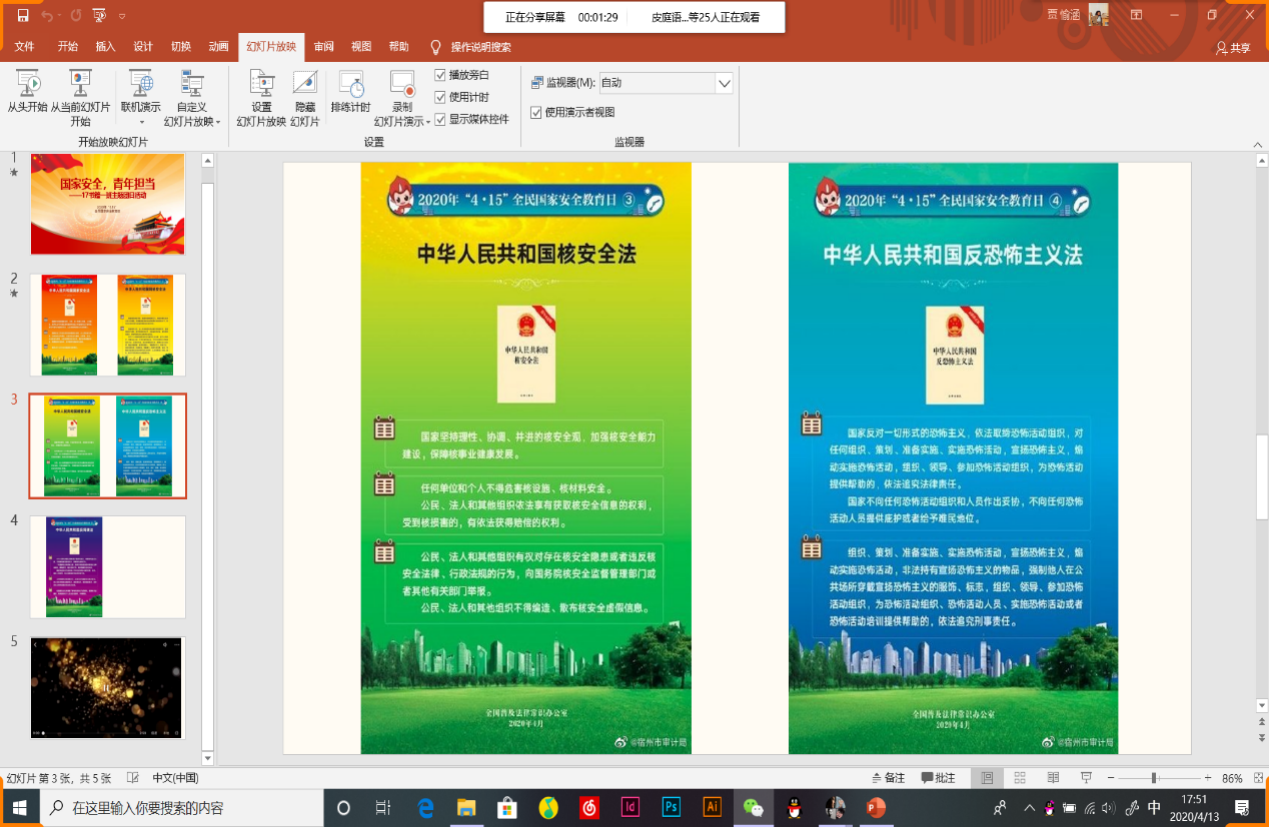Select slide 4 thumbnail in panel
This screenshot has height=827, width=1269.
coord(108,567)
